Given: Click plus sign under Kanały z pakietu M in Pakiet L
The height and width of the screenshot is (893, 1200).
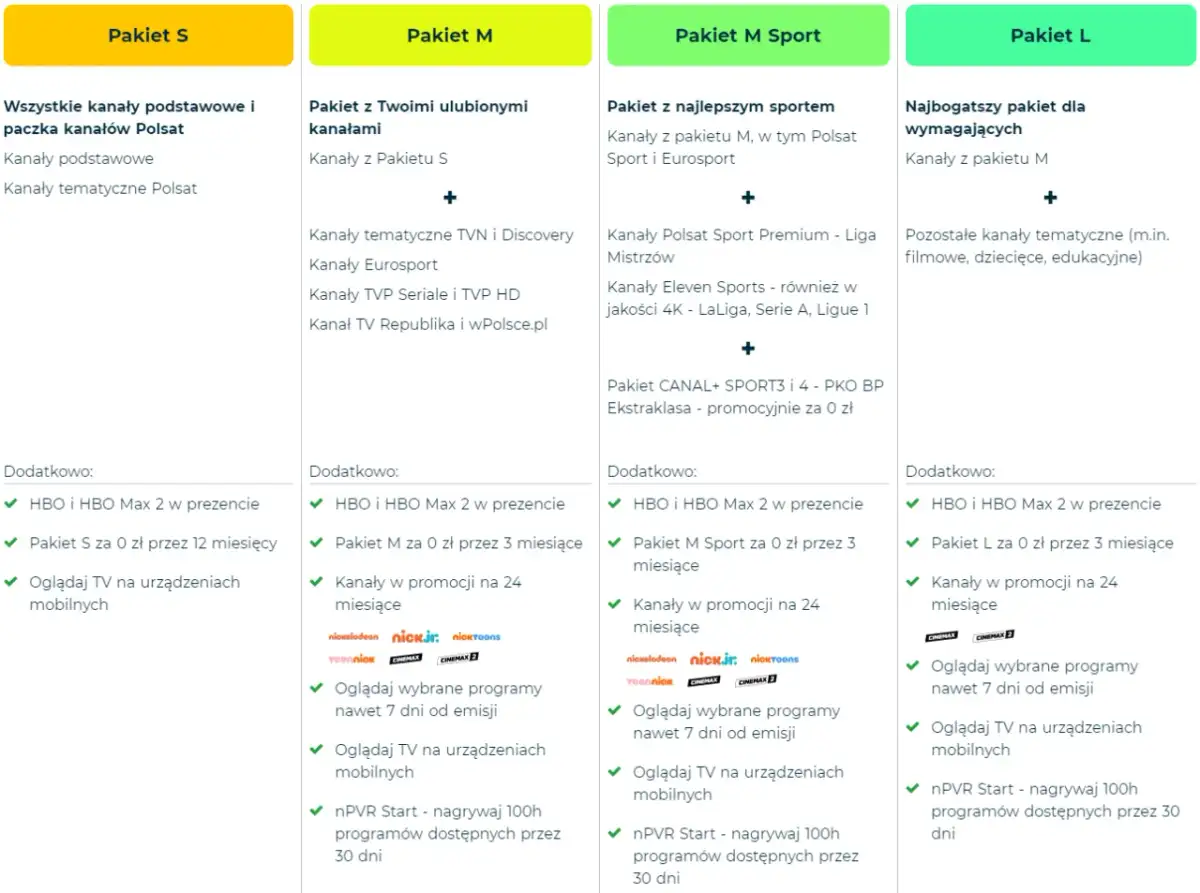Looking at the screenshot, I should pos(1050,197).
